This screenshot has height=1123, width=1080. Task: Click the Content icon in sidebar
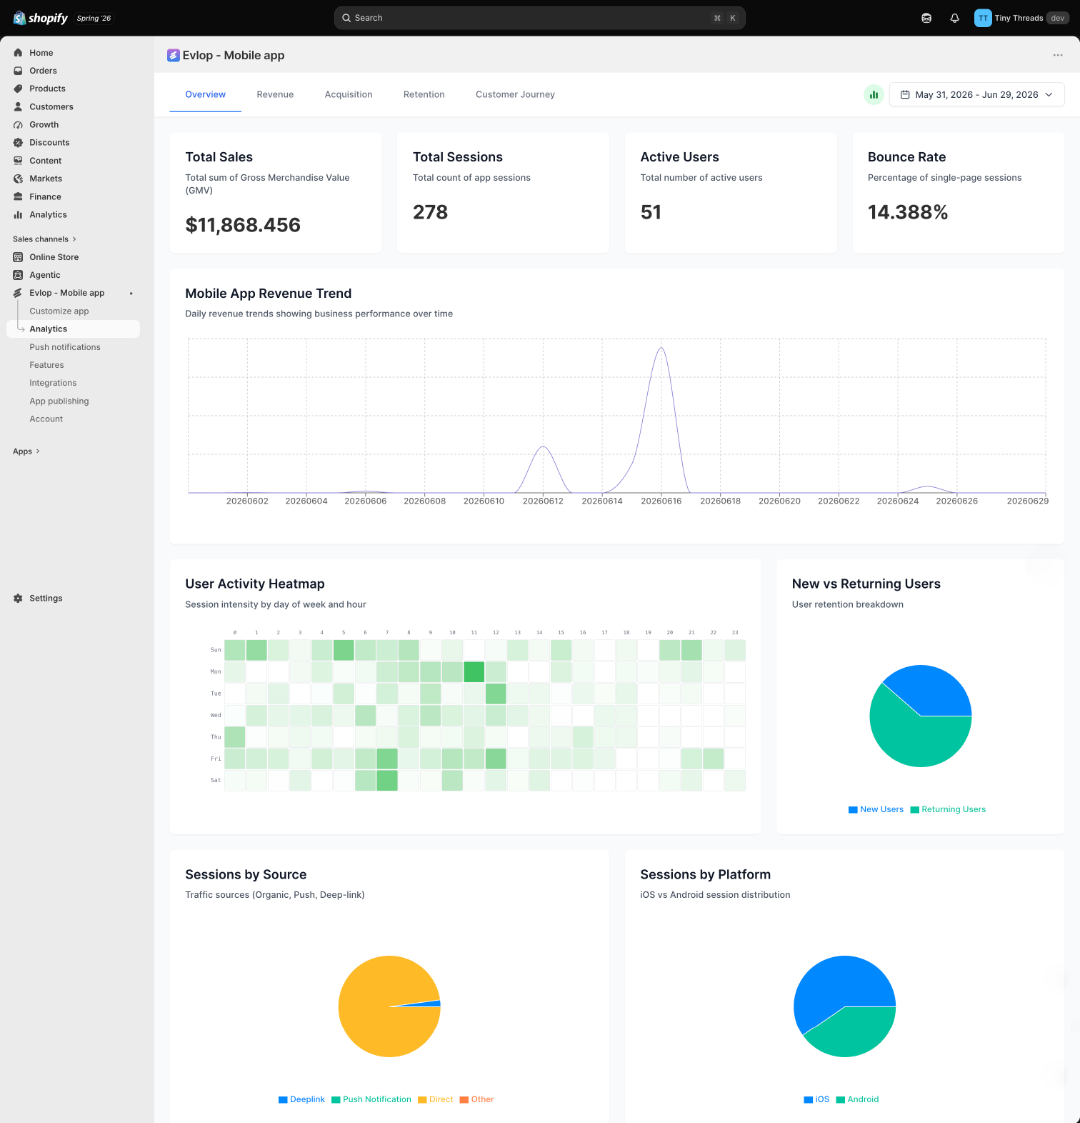pyautogui.click(x=18, y=160)
